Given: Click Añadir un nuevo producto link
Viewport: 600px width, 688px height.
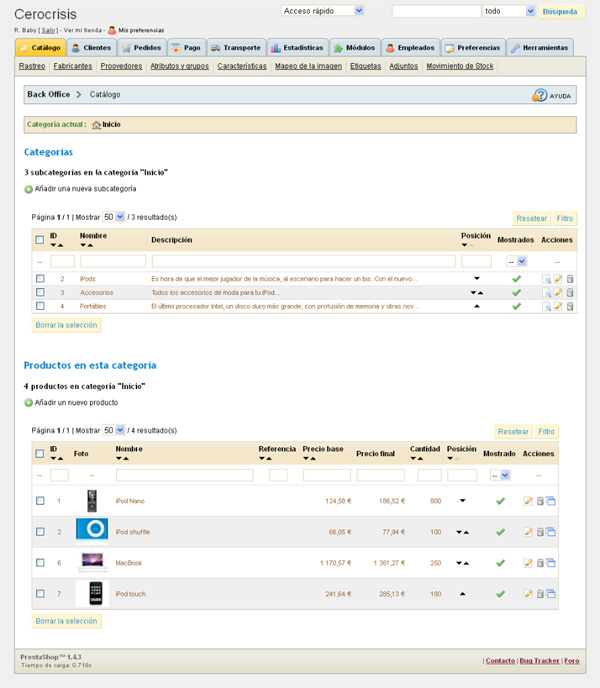Looking at the screenshot, I should (x=76, y=403).
